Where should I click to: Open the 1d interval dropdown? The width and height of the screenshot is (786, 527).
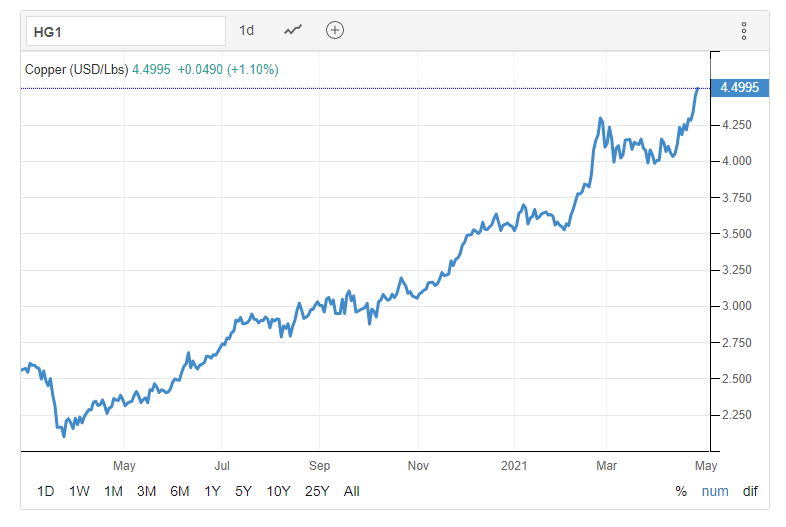pos(246,30)
